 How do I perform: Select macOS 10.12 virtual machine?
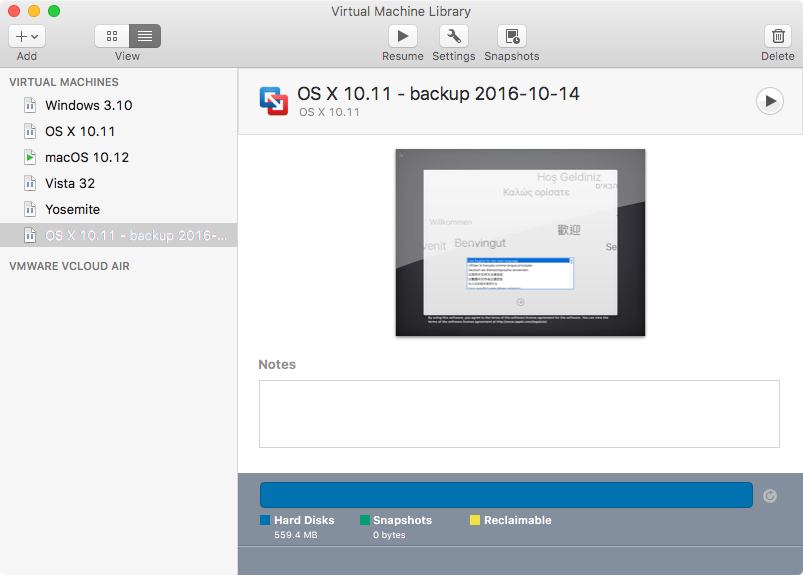(x=118, y=158)
